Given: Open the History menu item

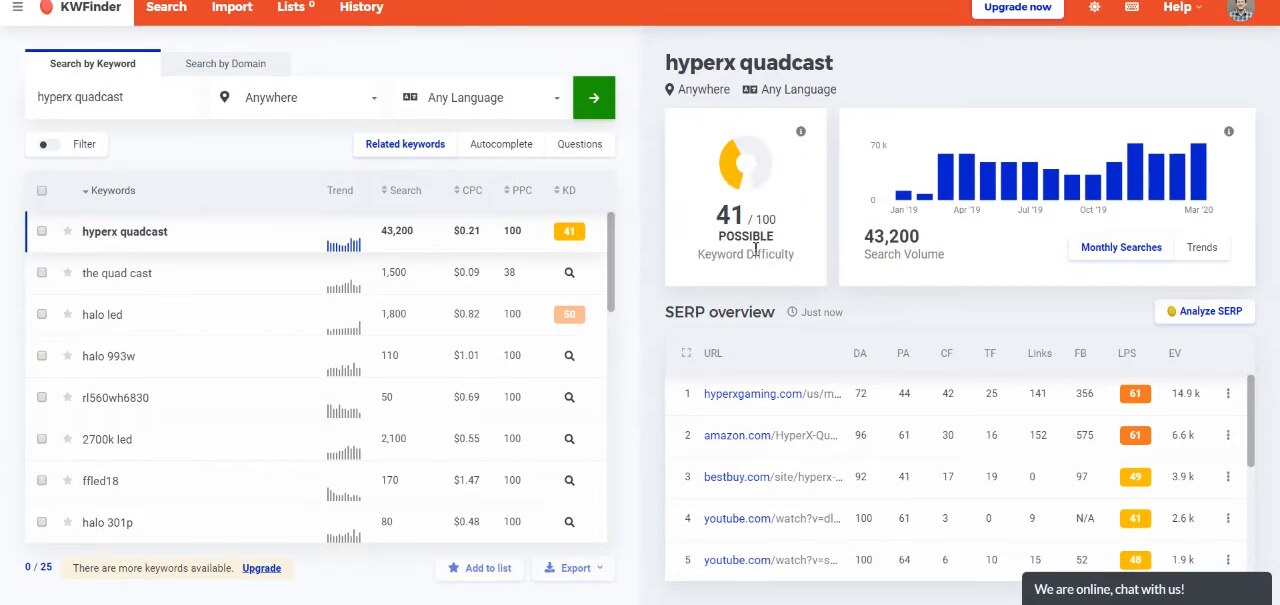Looking at the screenshot, I should pyautogui.click(x=361, y=7).
